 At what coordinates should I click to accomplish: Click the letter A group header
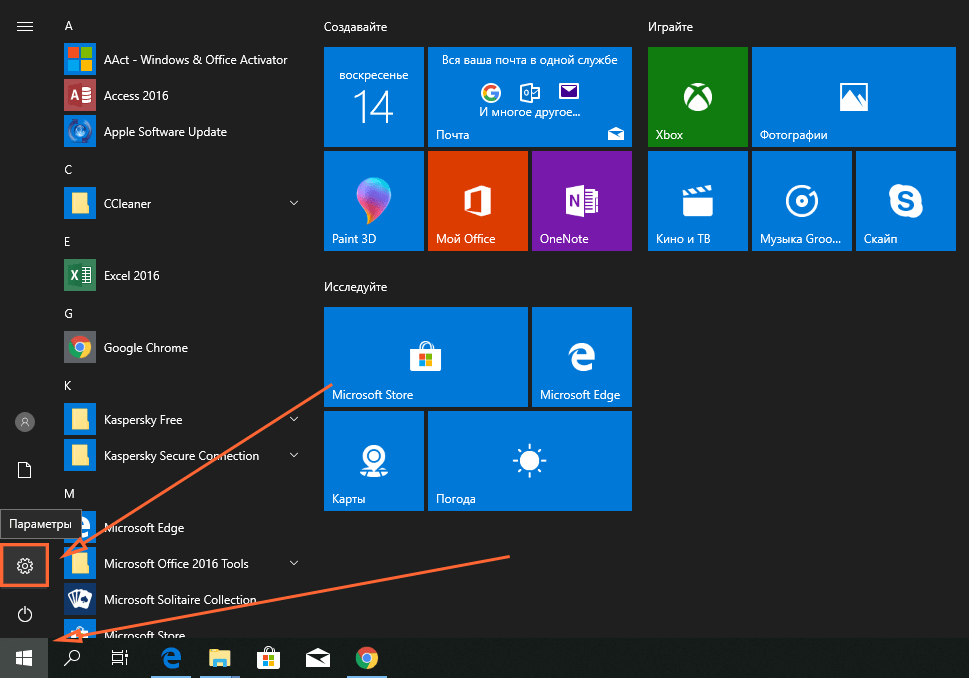coord(69,26)
